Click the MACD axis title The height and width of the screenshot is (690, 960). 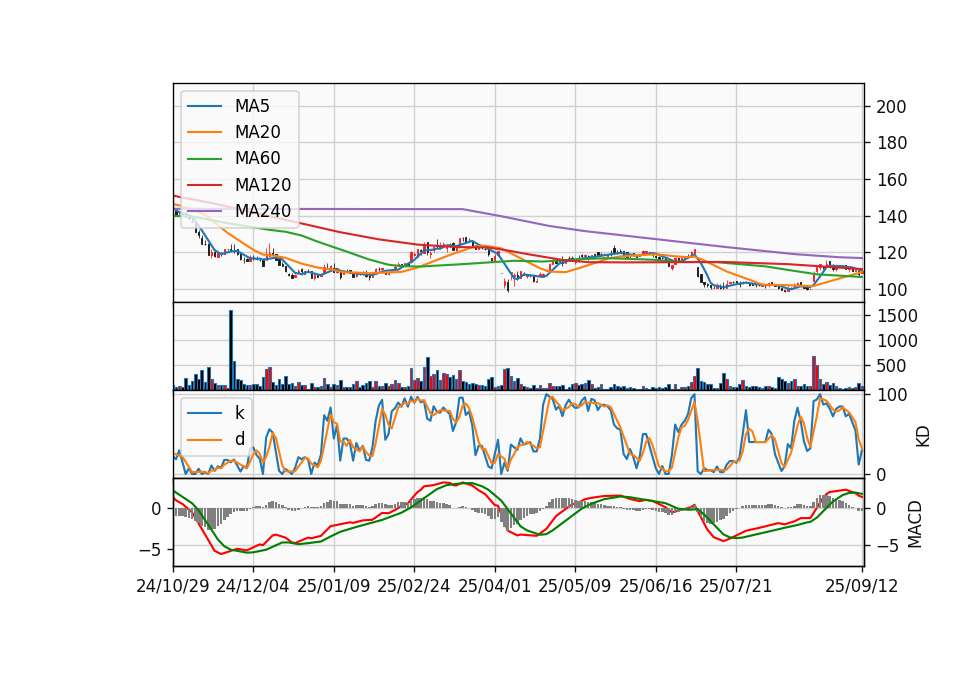[914, 524]
